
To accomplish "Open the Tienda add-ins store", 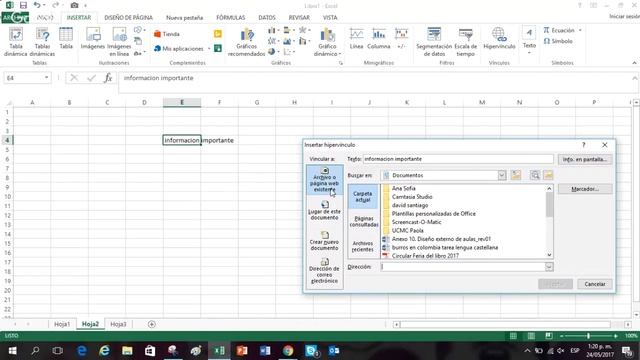I will 167,34.
